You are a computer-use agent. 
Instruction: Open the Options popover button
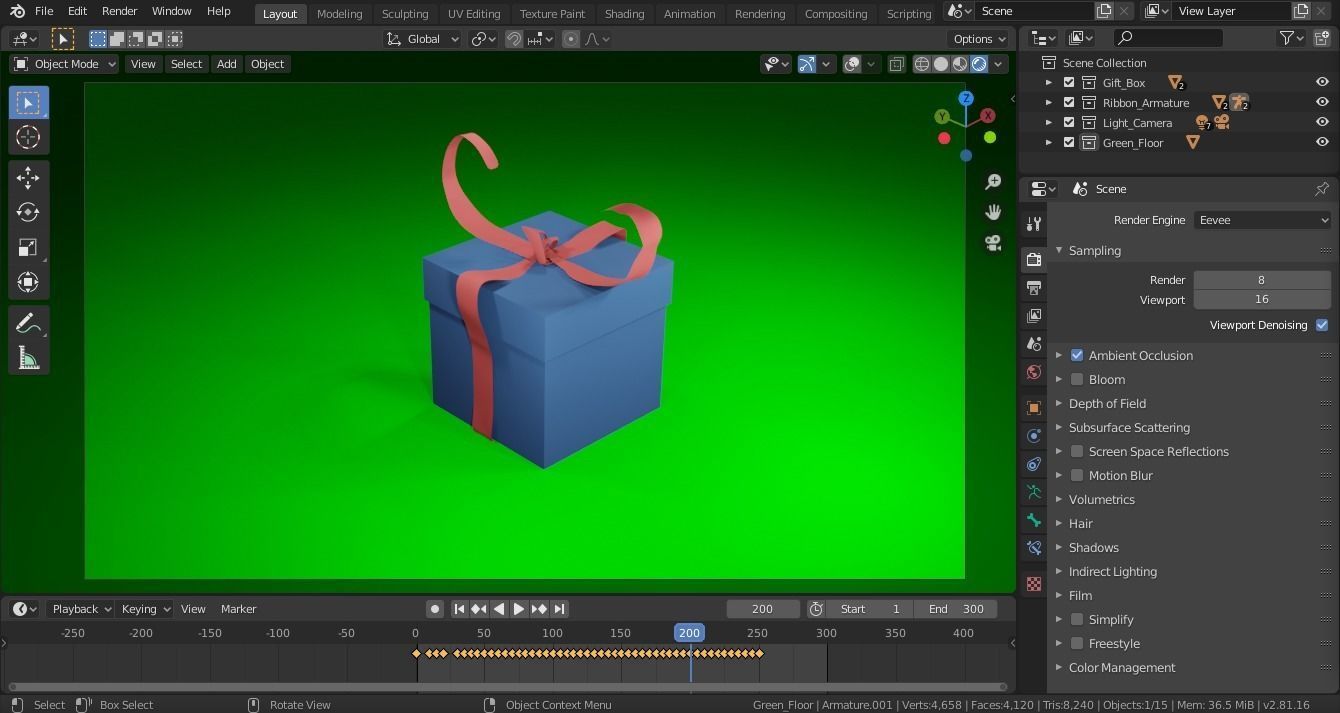(x=980, y=39)
